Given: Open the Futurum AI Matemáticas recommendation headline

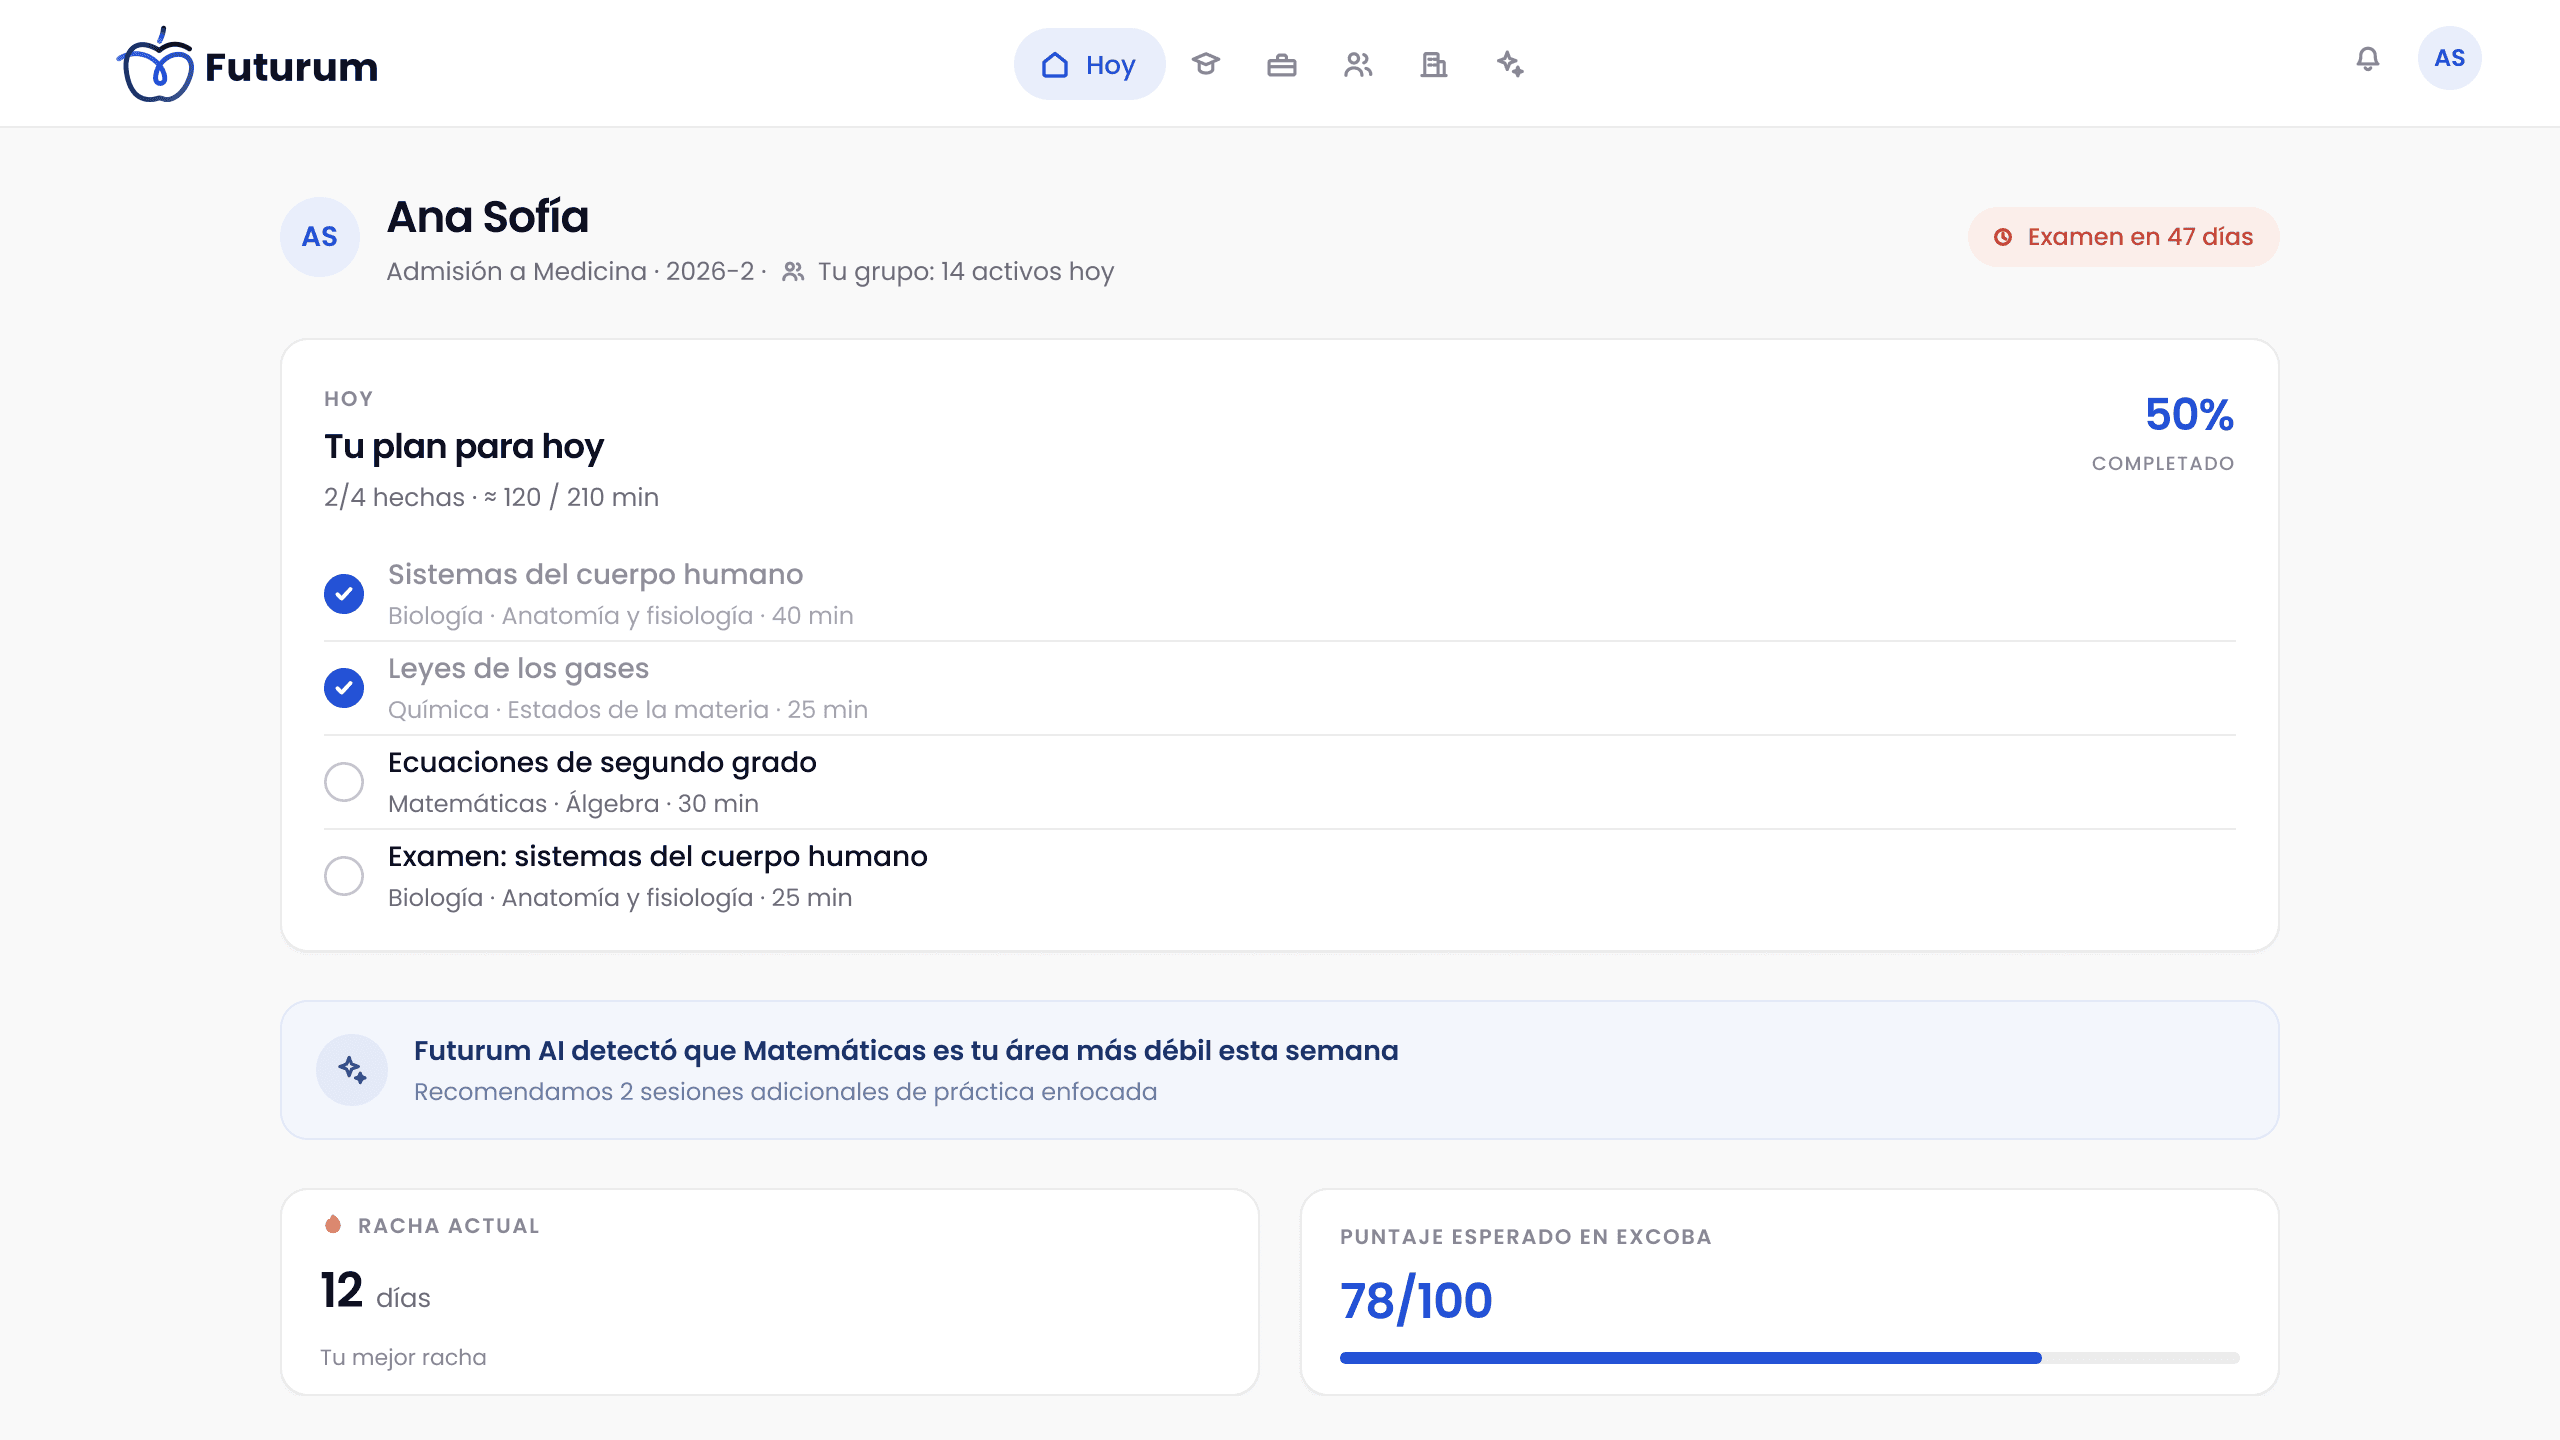Looking at the screenshot, I should [x=906, y=1051].
